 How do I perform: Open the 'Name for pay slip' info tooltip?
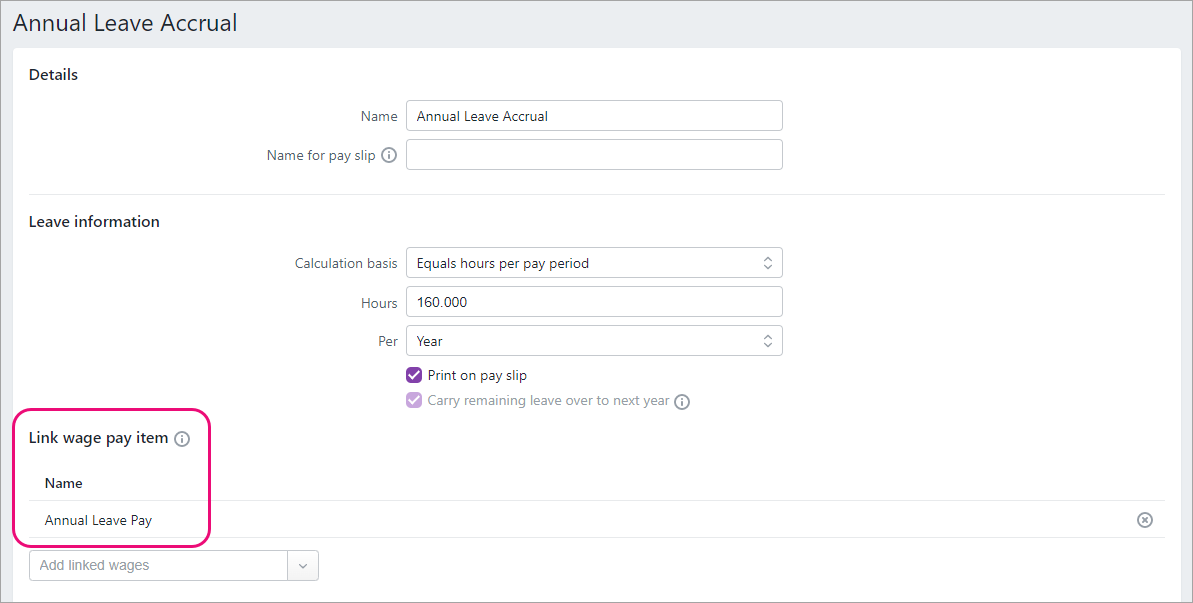(x=389, y=155)
